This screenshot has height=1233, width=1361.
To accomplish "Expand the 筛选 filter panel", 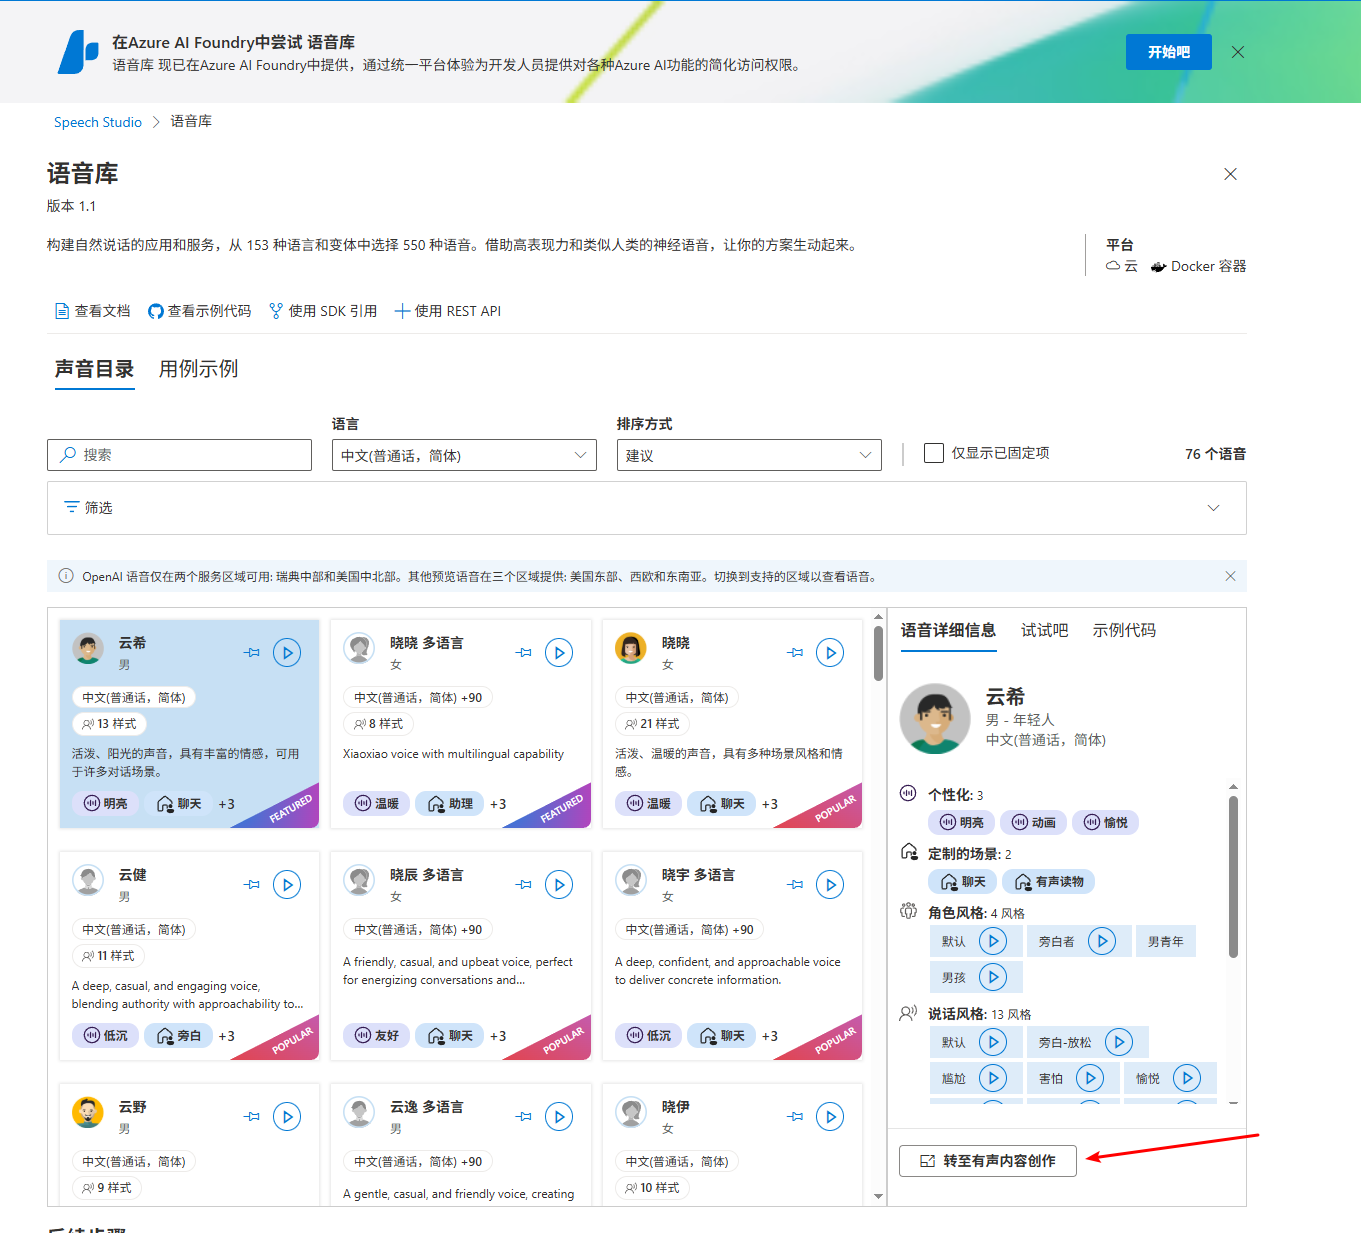I will (646, 508).
